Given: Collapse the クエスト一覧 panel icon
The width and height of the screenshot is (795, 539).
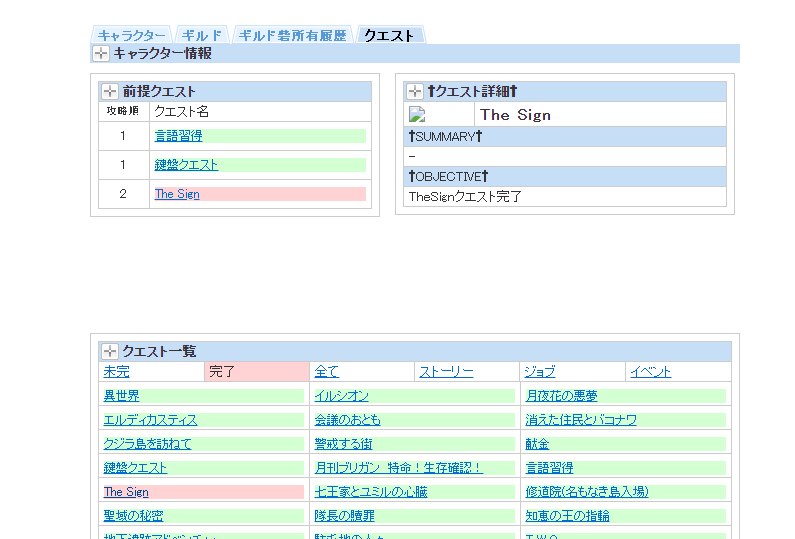Looking at the screenshot, I should click(x=110, y=351).
